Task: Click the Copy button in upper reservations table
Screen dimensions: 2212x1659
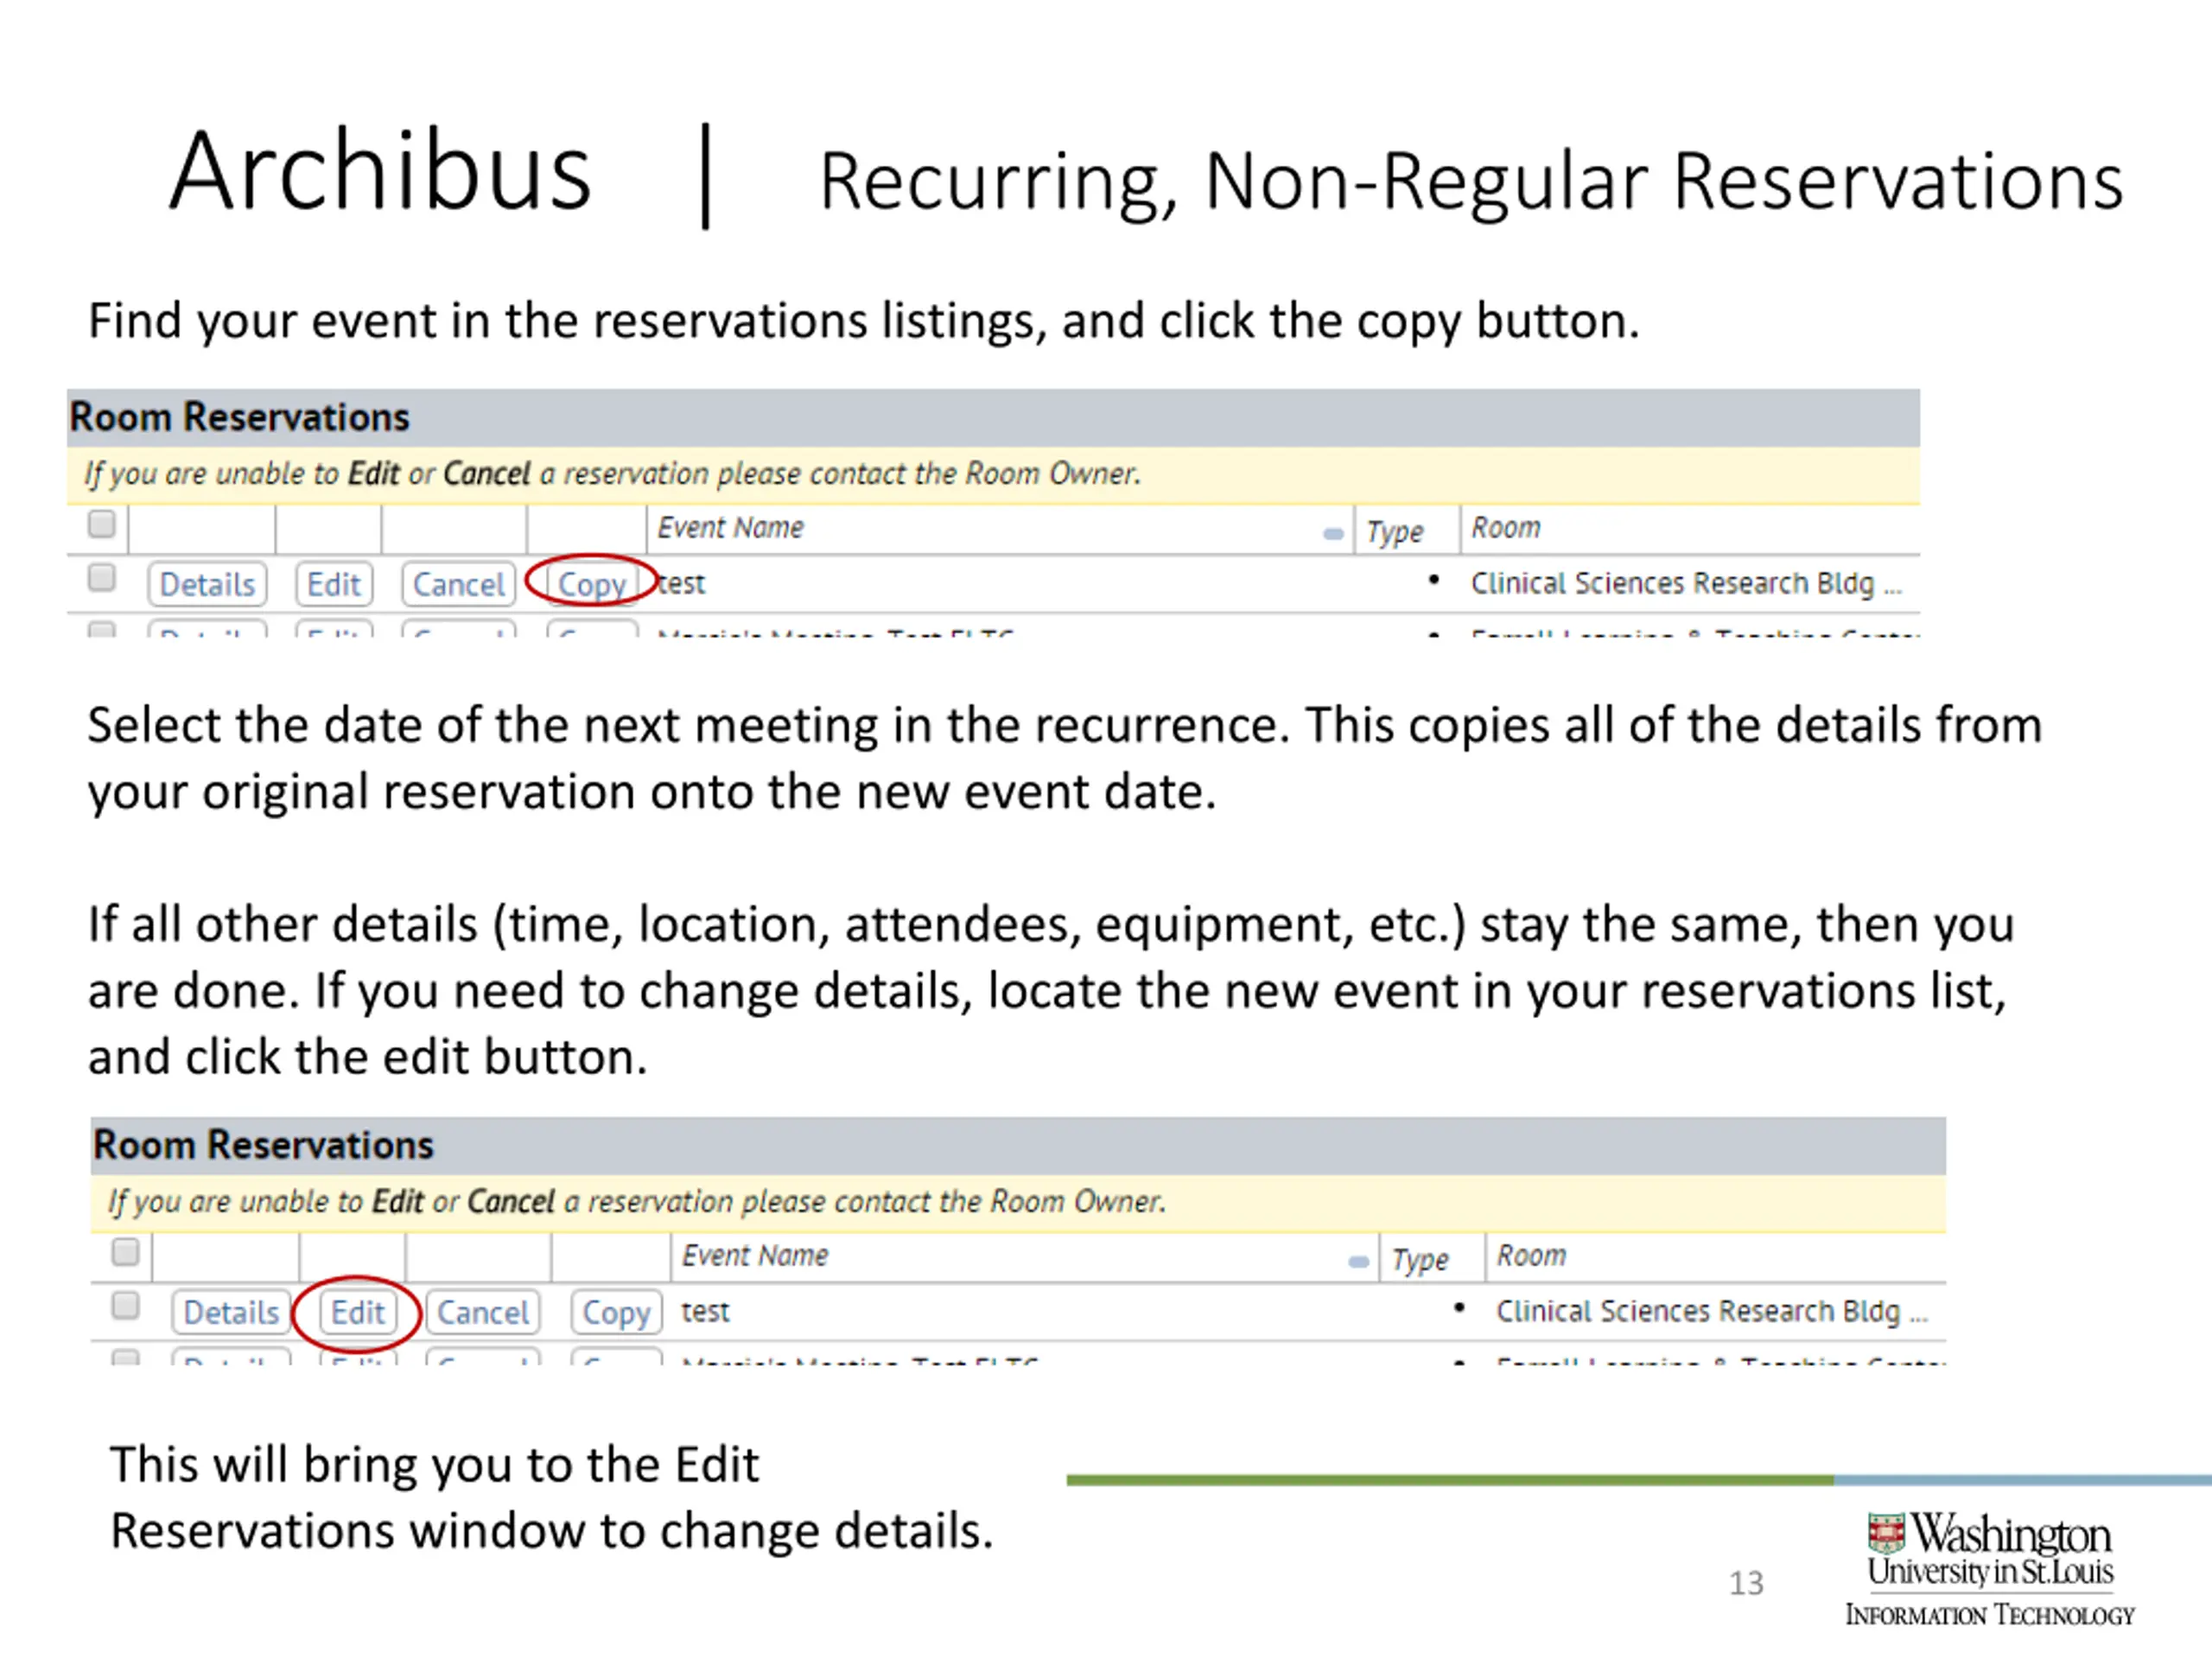Action: coord(591,584)
